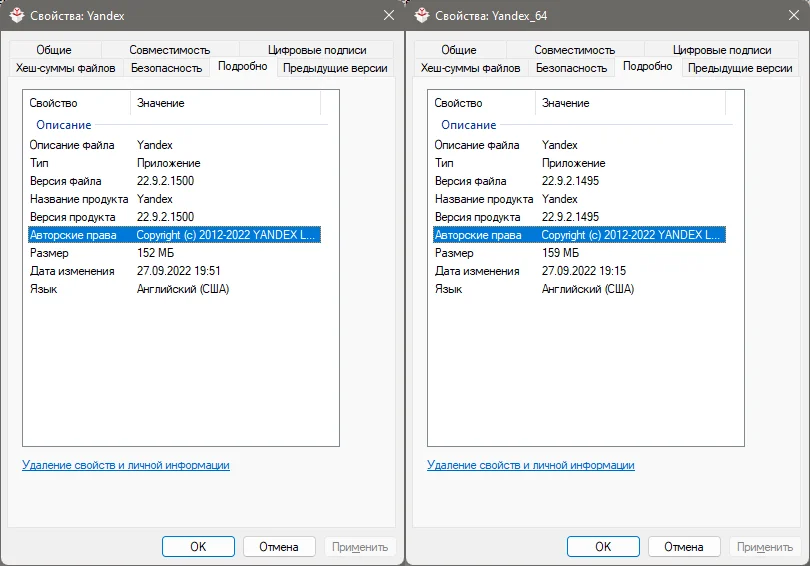
Task: Select Язык row in Yandex_64 window
Action: point(580,289)
